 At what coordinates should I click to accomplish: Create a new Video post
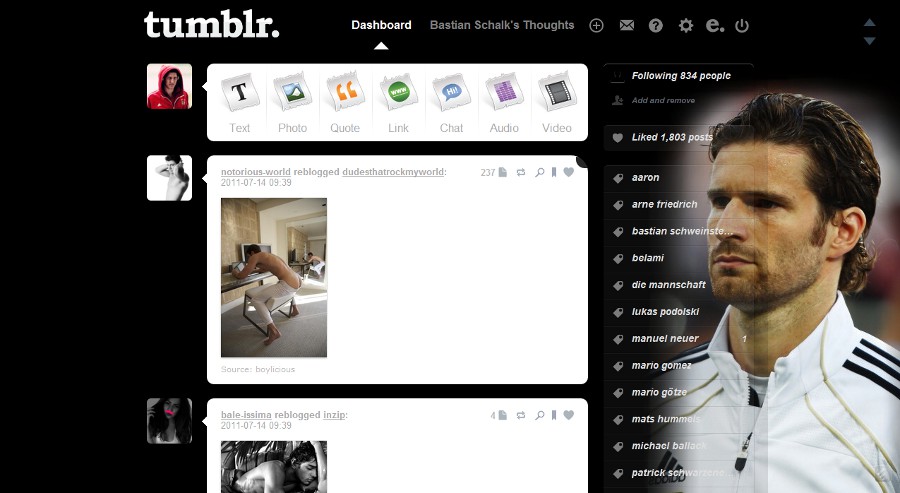click(x=557, y=103)
